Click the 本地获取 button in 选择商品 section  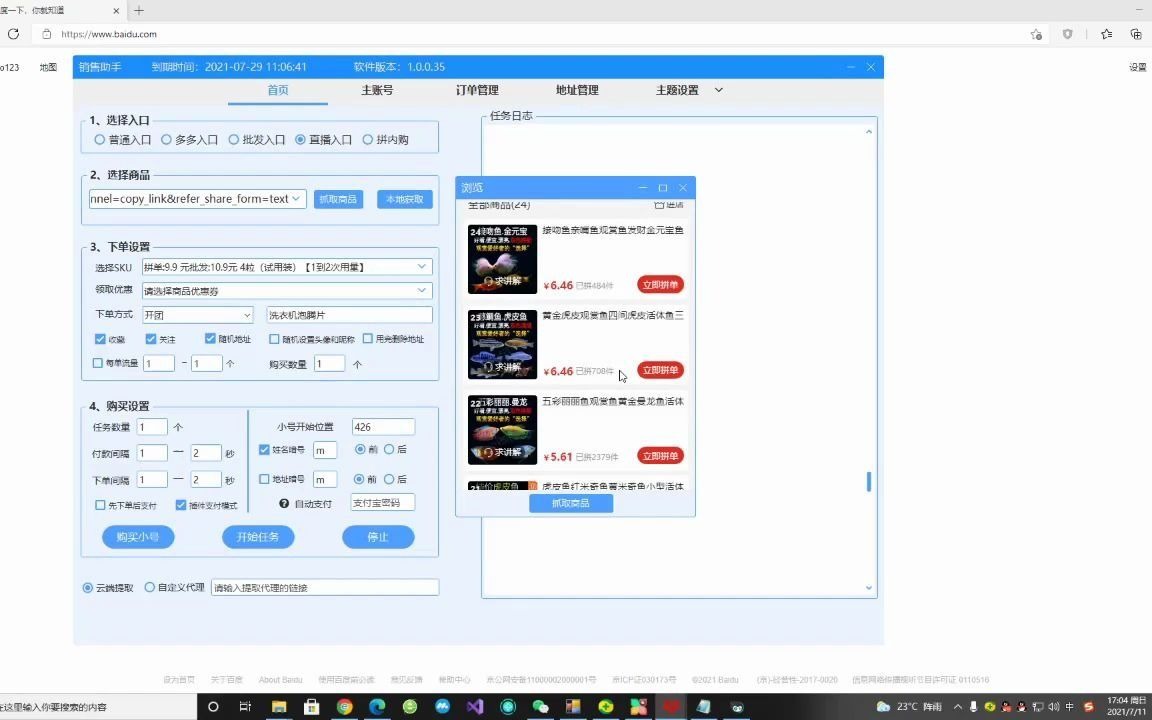click(403, 199)
